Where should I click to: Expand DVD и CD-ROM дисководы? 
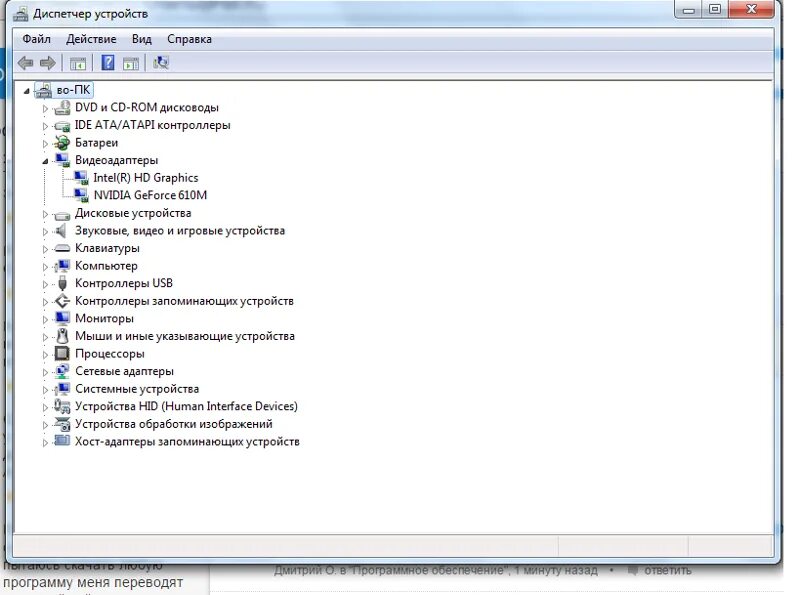pyautogui.click(x=45, y=108)
